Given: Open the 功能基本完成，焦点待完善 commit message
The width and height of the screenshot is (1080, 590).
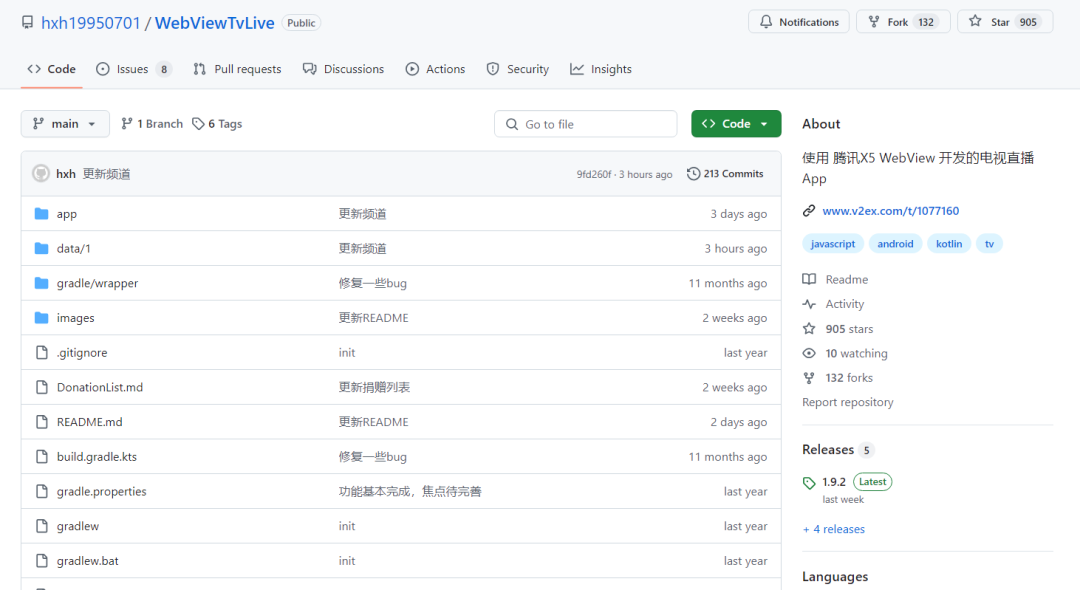Looking at the screenshot, I should (410, 492).
